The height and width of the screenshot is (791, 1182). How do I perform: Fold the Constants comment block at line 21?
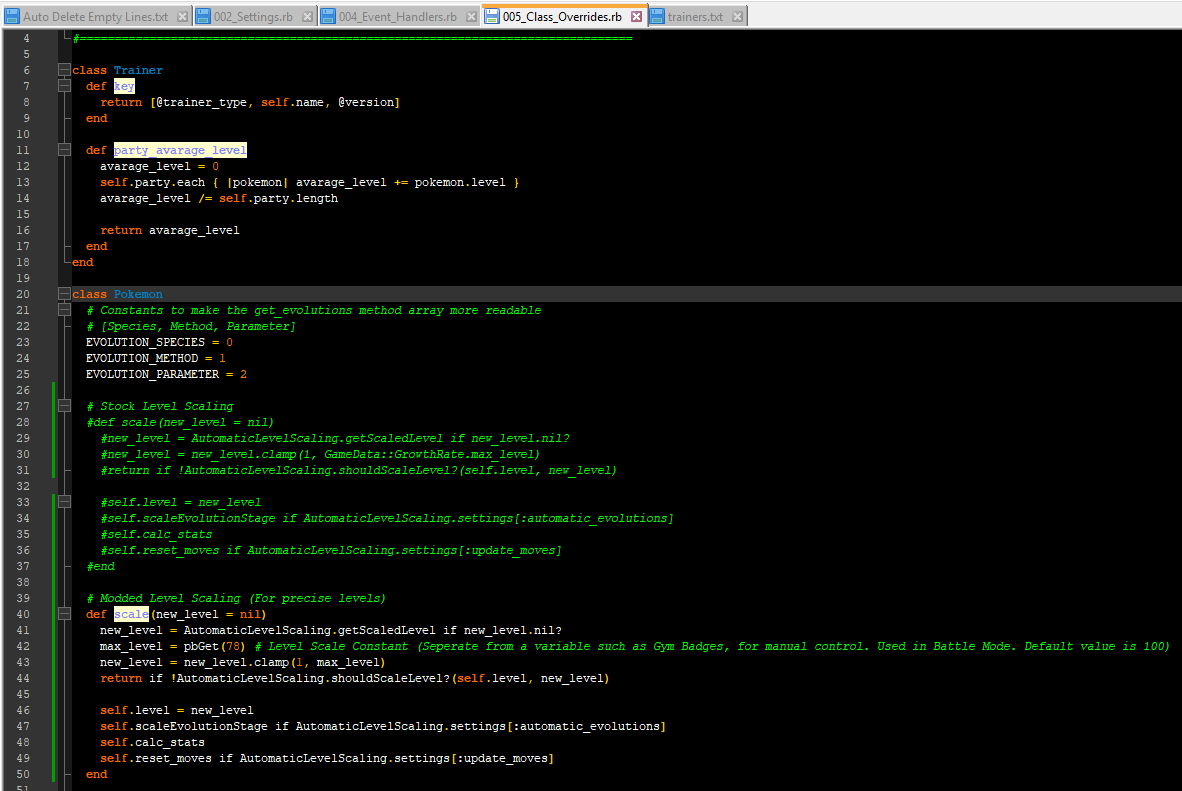click(x=65, y=310)
